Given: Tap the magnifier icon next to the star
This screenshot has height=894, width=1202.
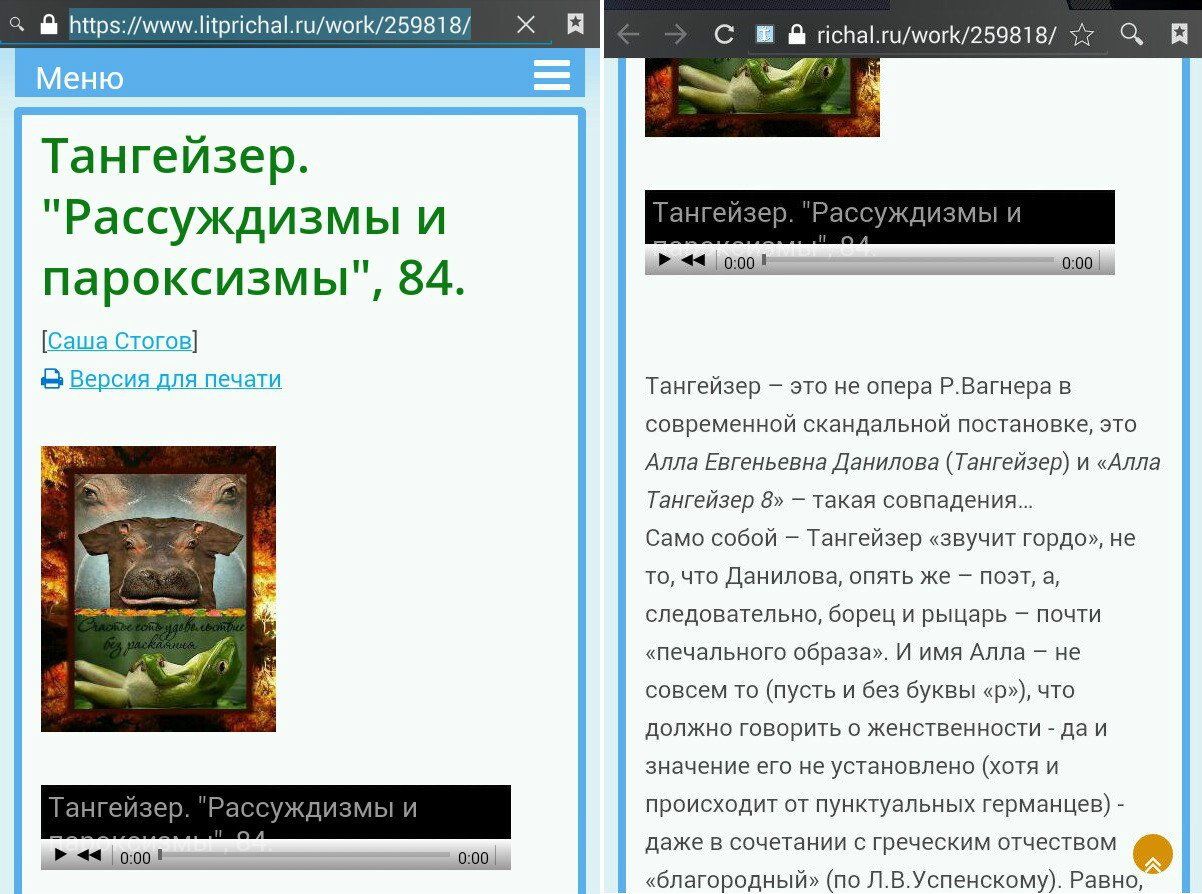Looking at the screenshot, I should pos(1131,35).
